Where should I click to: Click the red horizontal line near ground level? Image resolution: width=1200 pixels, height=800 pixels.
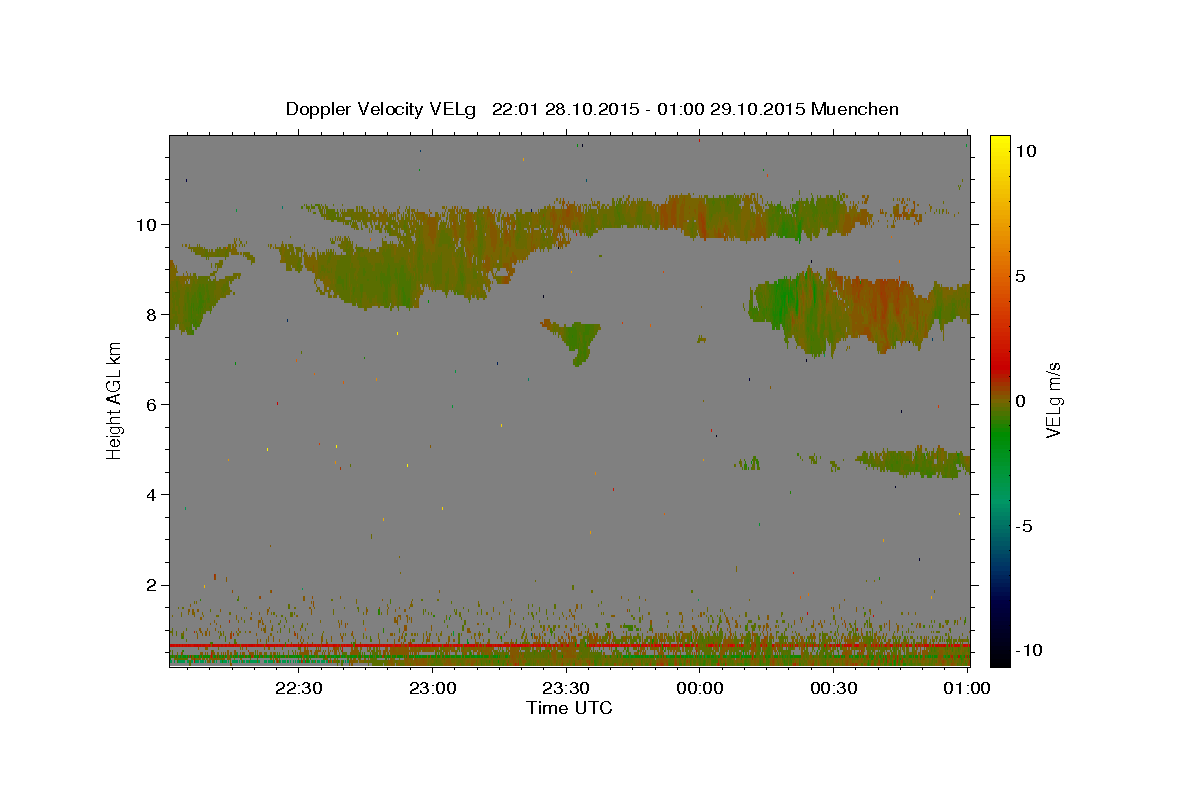pos(569,646)
